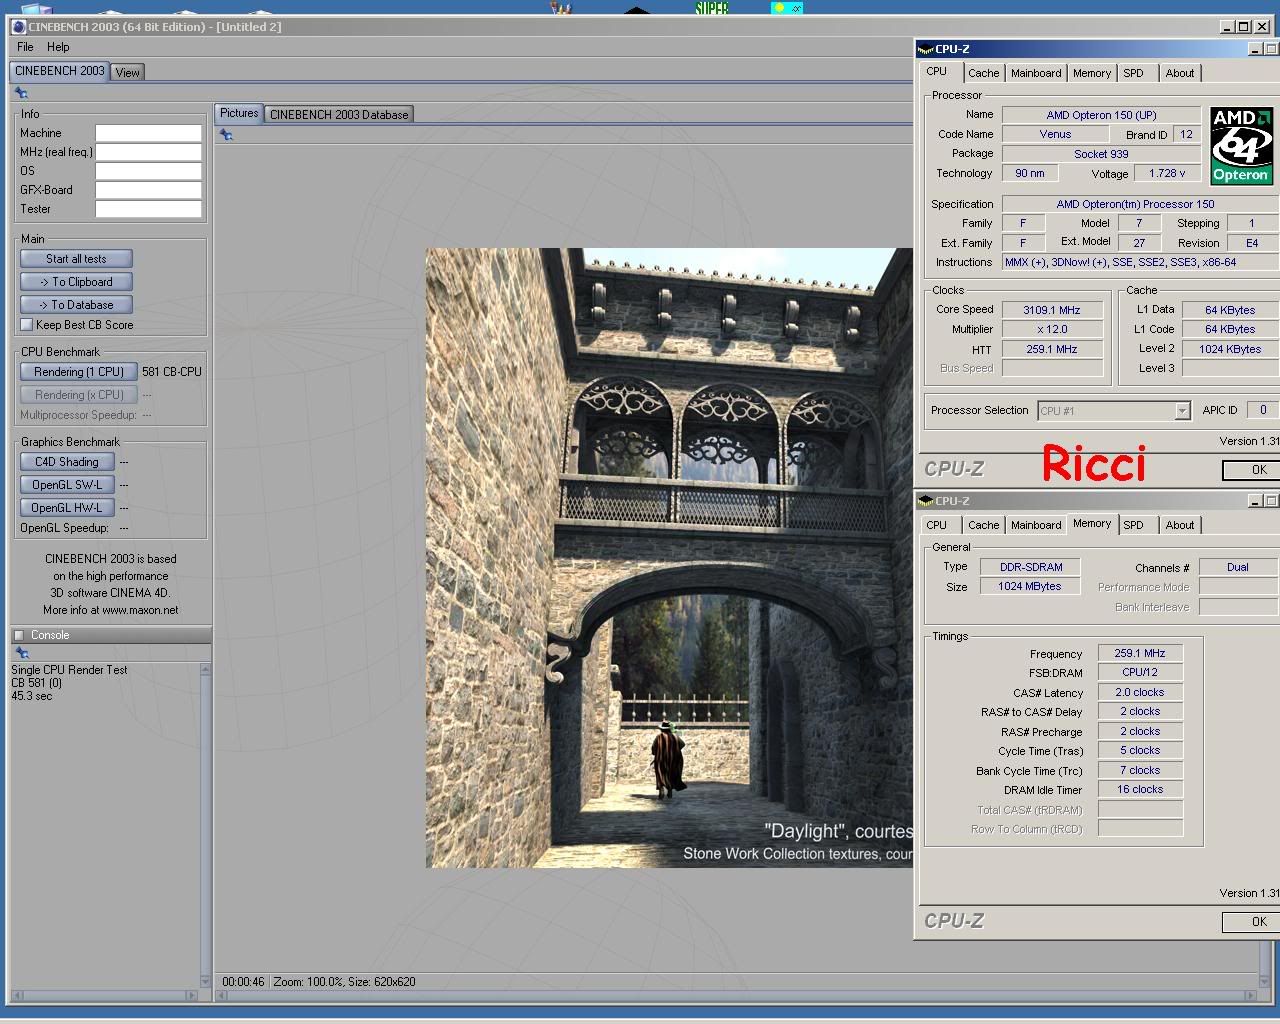Screen dimensions: 1280x1024
Task: Copy results with To Clipboard button
Action: (x=76, y=282)
